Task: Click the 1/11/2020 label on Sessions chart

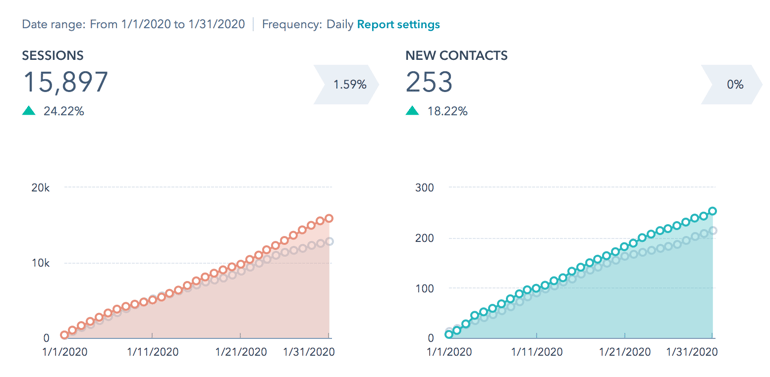Action: [152, 352]
